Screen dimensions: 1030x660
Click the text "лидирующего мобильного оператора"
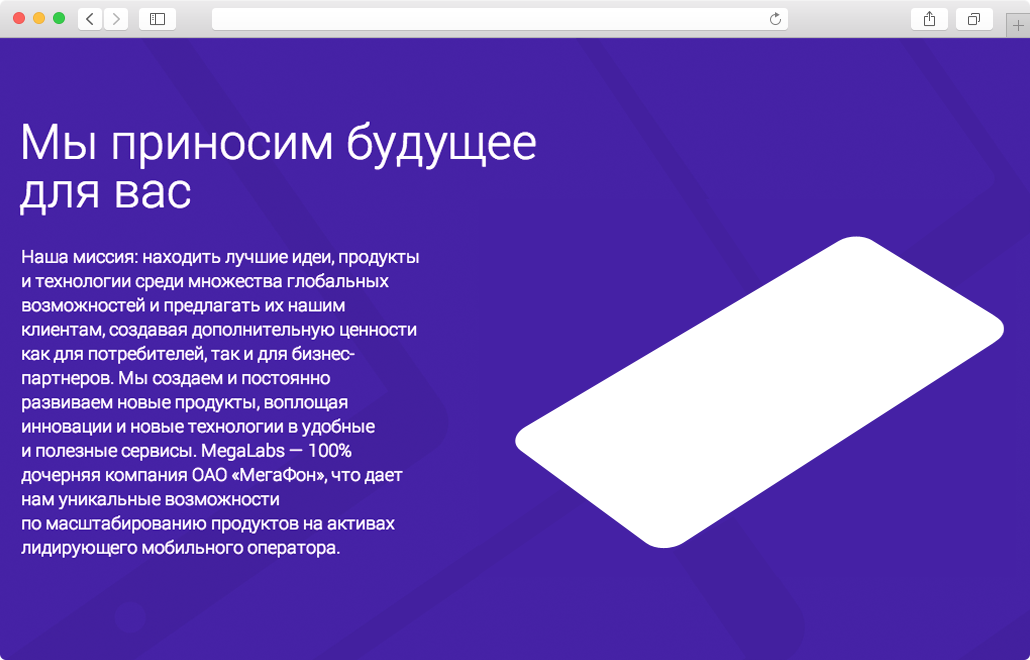click(x=180, y=548)
